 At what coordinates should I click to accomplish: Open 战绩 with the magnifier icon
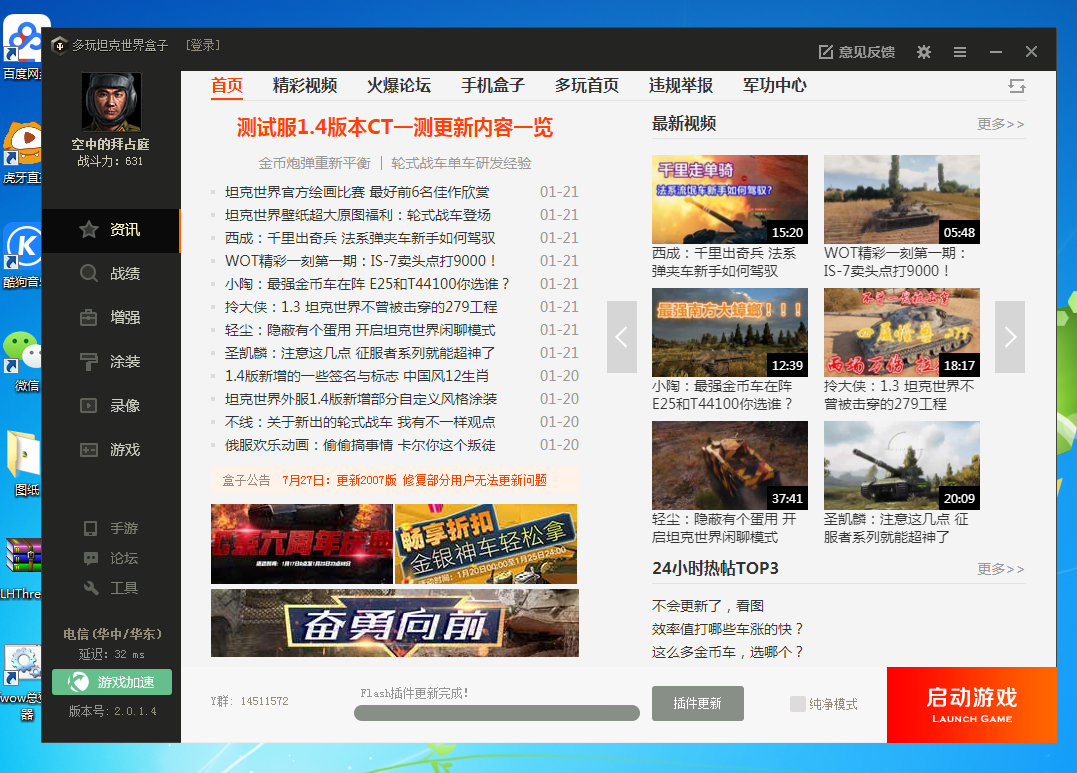90,273
